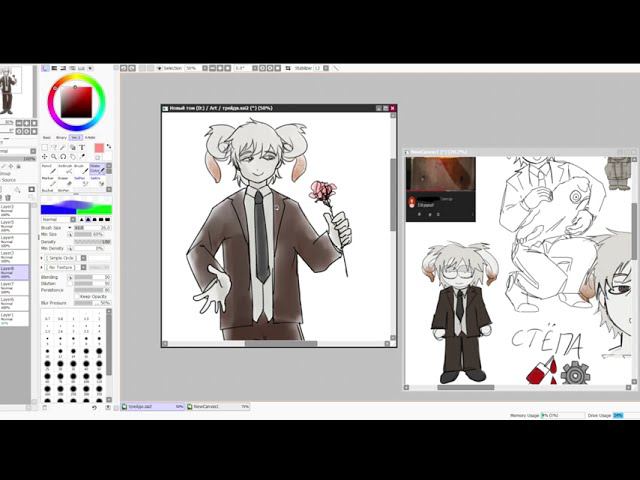The width and height of the screenshot is (640, 480).
Task: Switch to the Ver.1 brush tab
Action: click(x=76, y=138)
